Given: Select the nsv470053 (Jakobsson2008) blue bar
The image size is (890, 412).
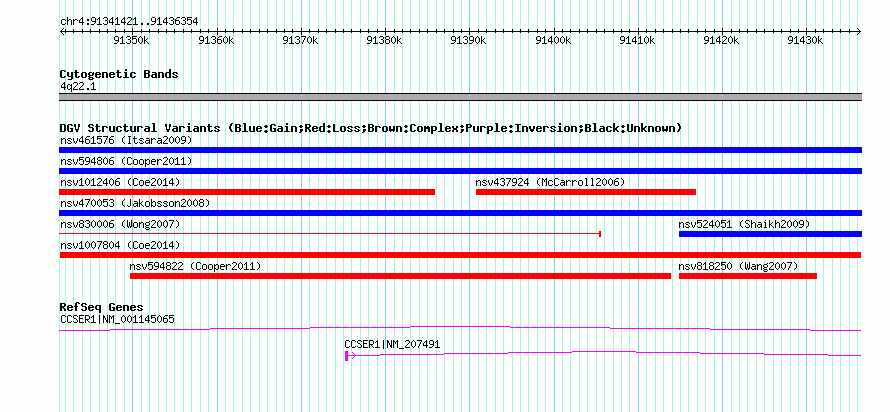Looking at the screenshot, I should coord(460,213).
